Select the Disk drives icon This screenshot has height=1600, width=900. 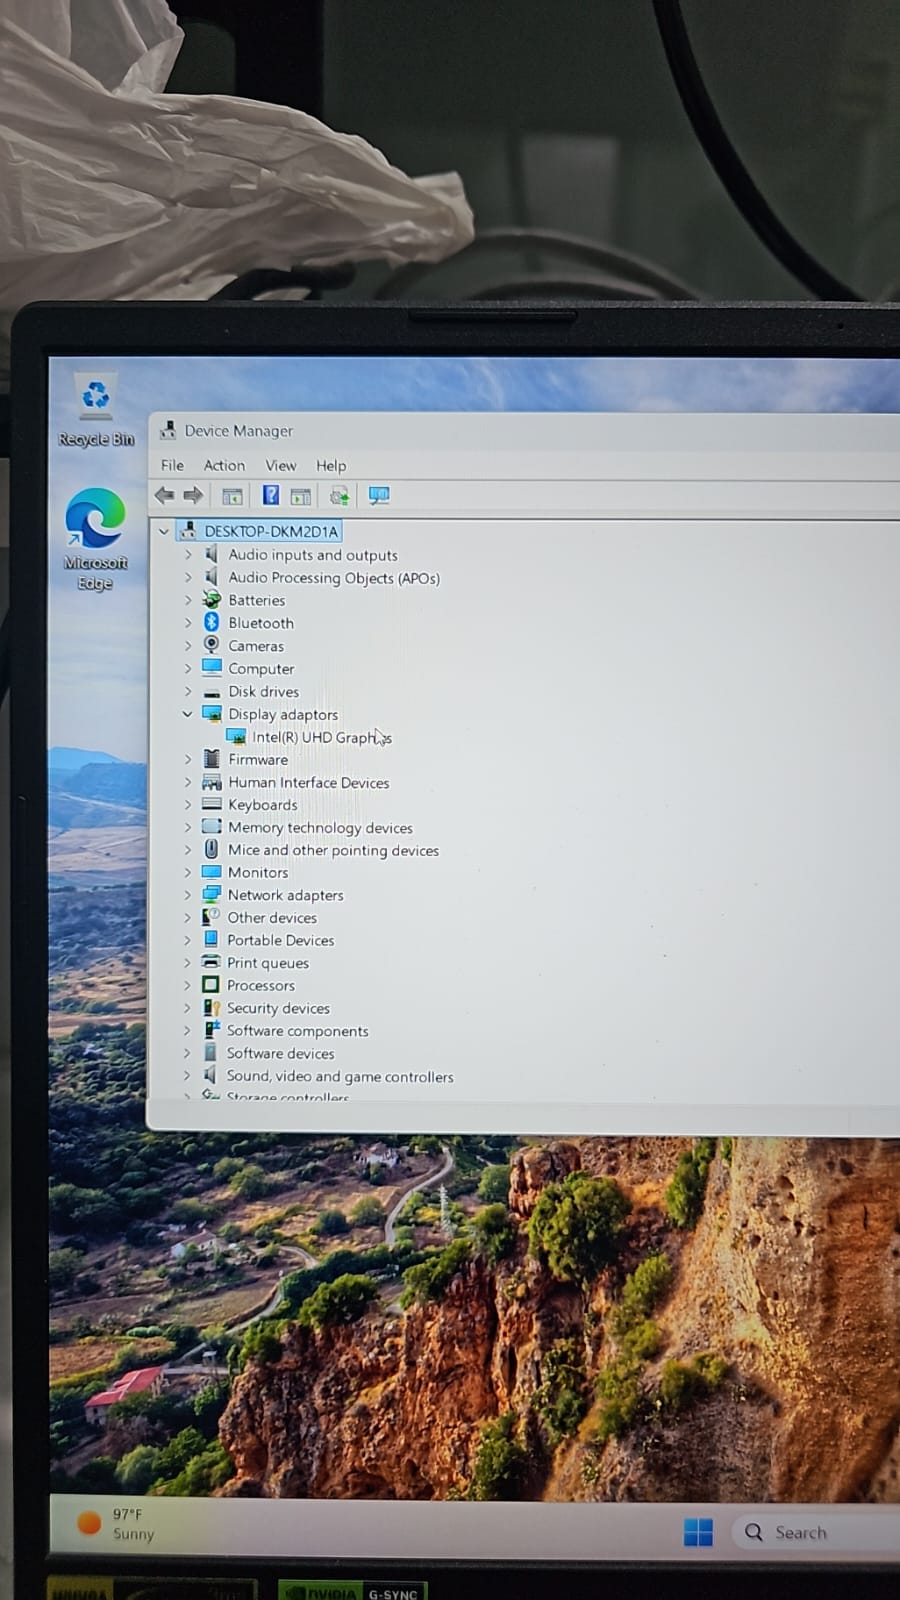pyautogui.click(x=211, y=692)
